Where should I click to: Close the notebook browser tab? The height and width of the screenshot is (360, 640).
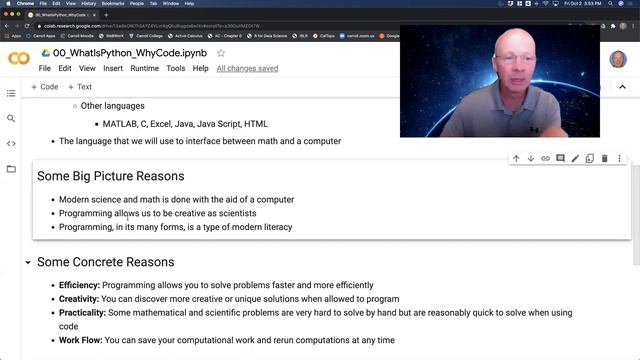click(94, 15)
